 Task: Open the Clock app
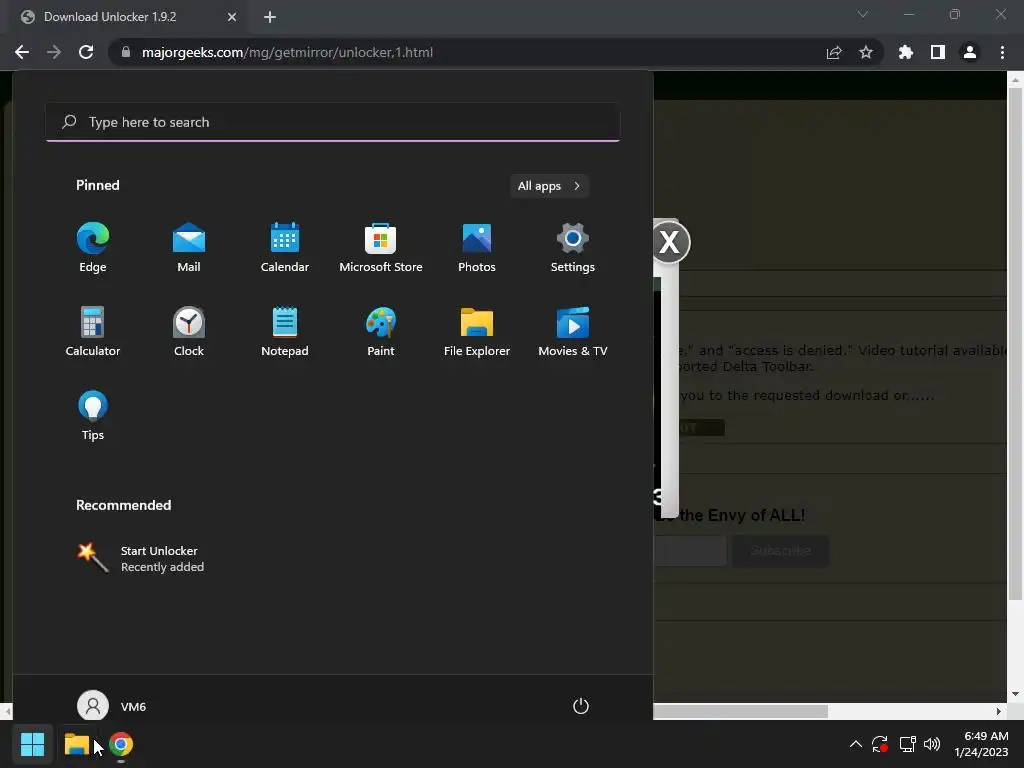pos(189,332)
